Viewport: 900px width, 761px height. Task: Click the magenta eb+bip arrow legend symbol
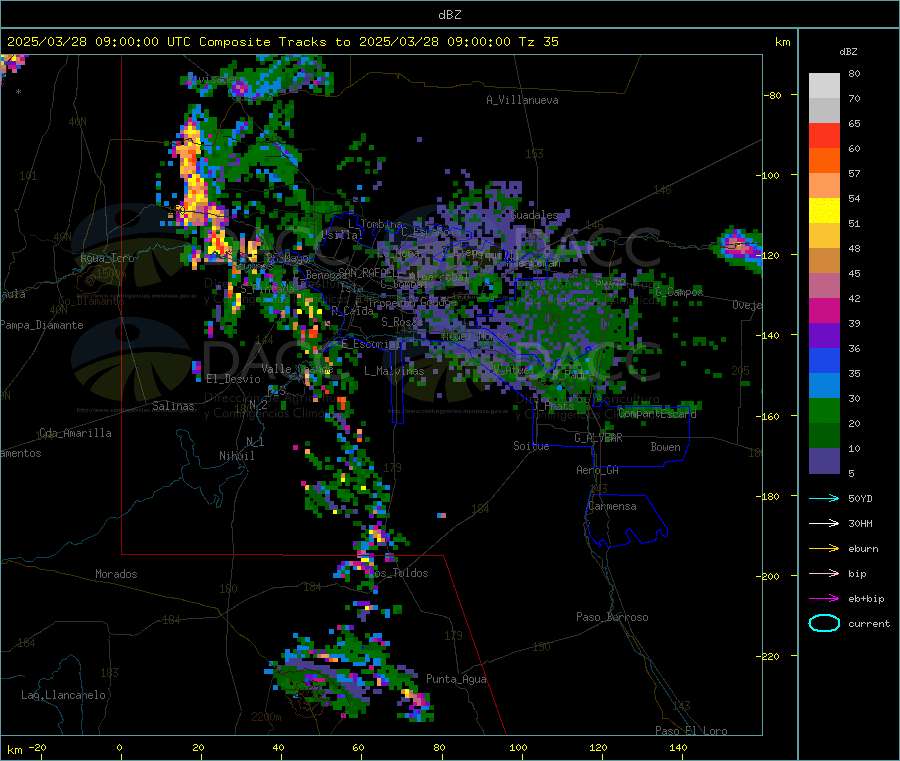point(824,599)
